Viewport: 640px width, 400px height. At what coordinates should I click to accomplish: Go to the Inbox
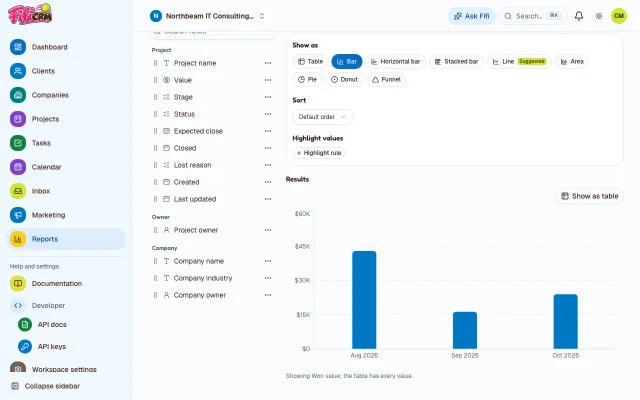click(x=65, y=191)
